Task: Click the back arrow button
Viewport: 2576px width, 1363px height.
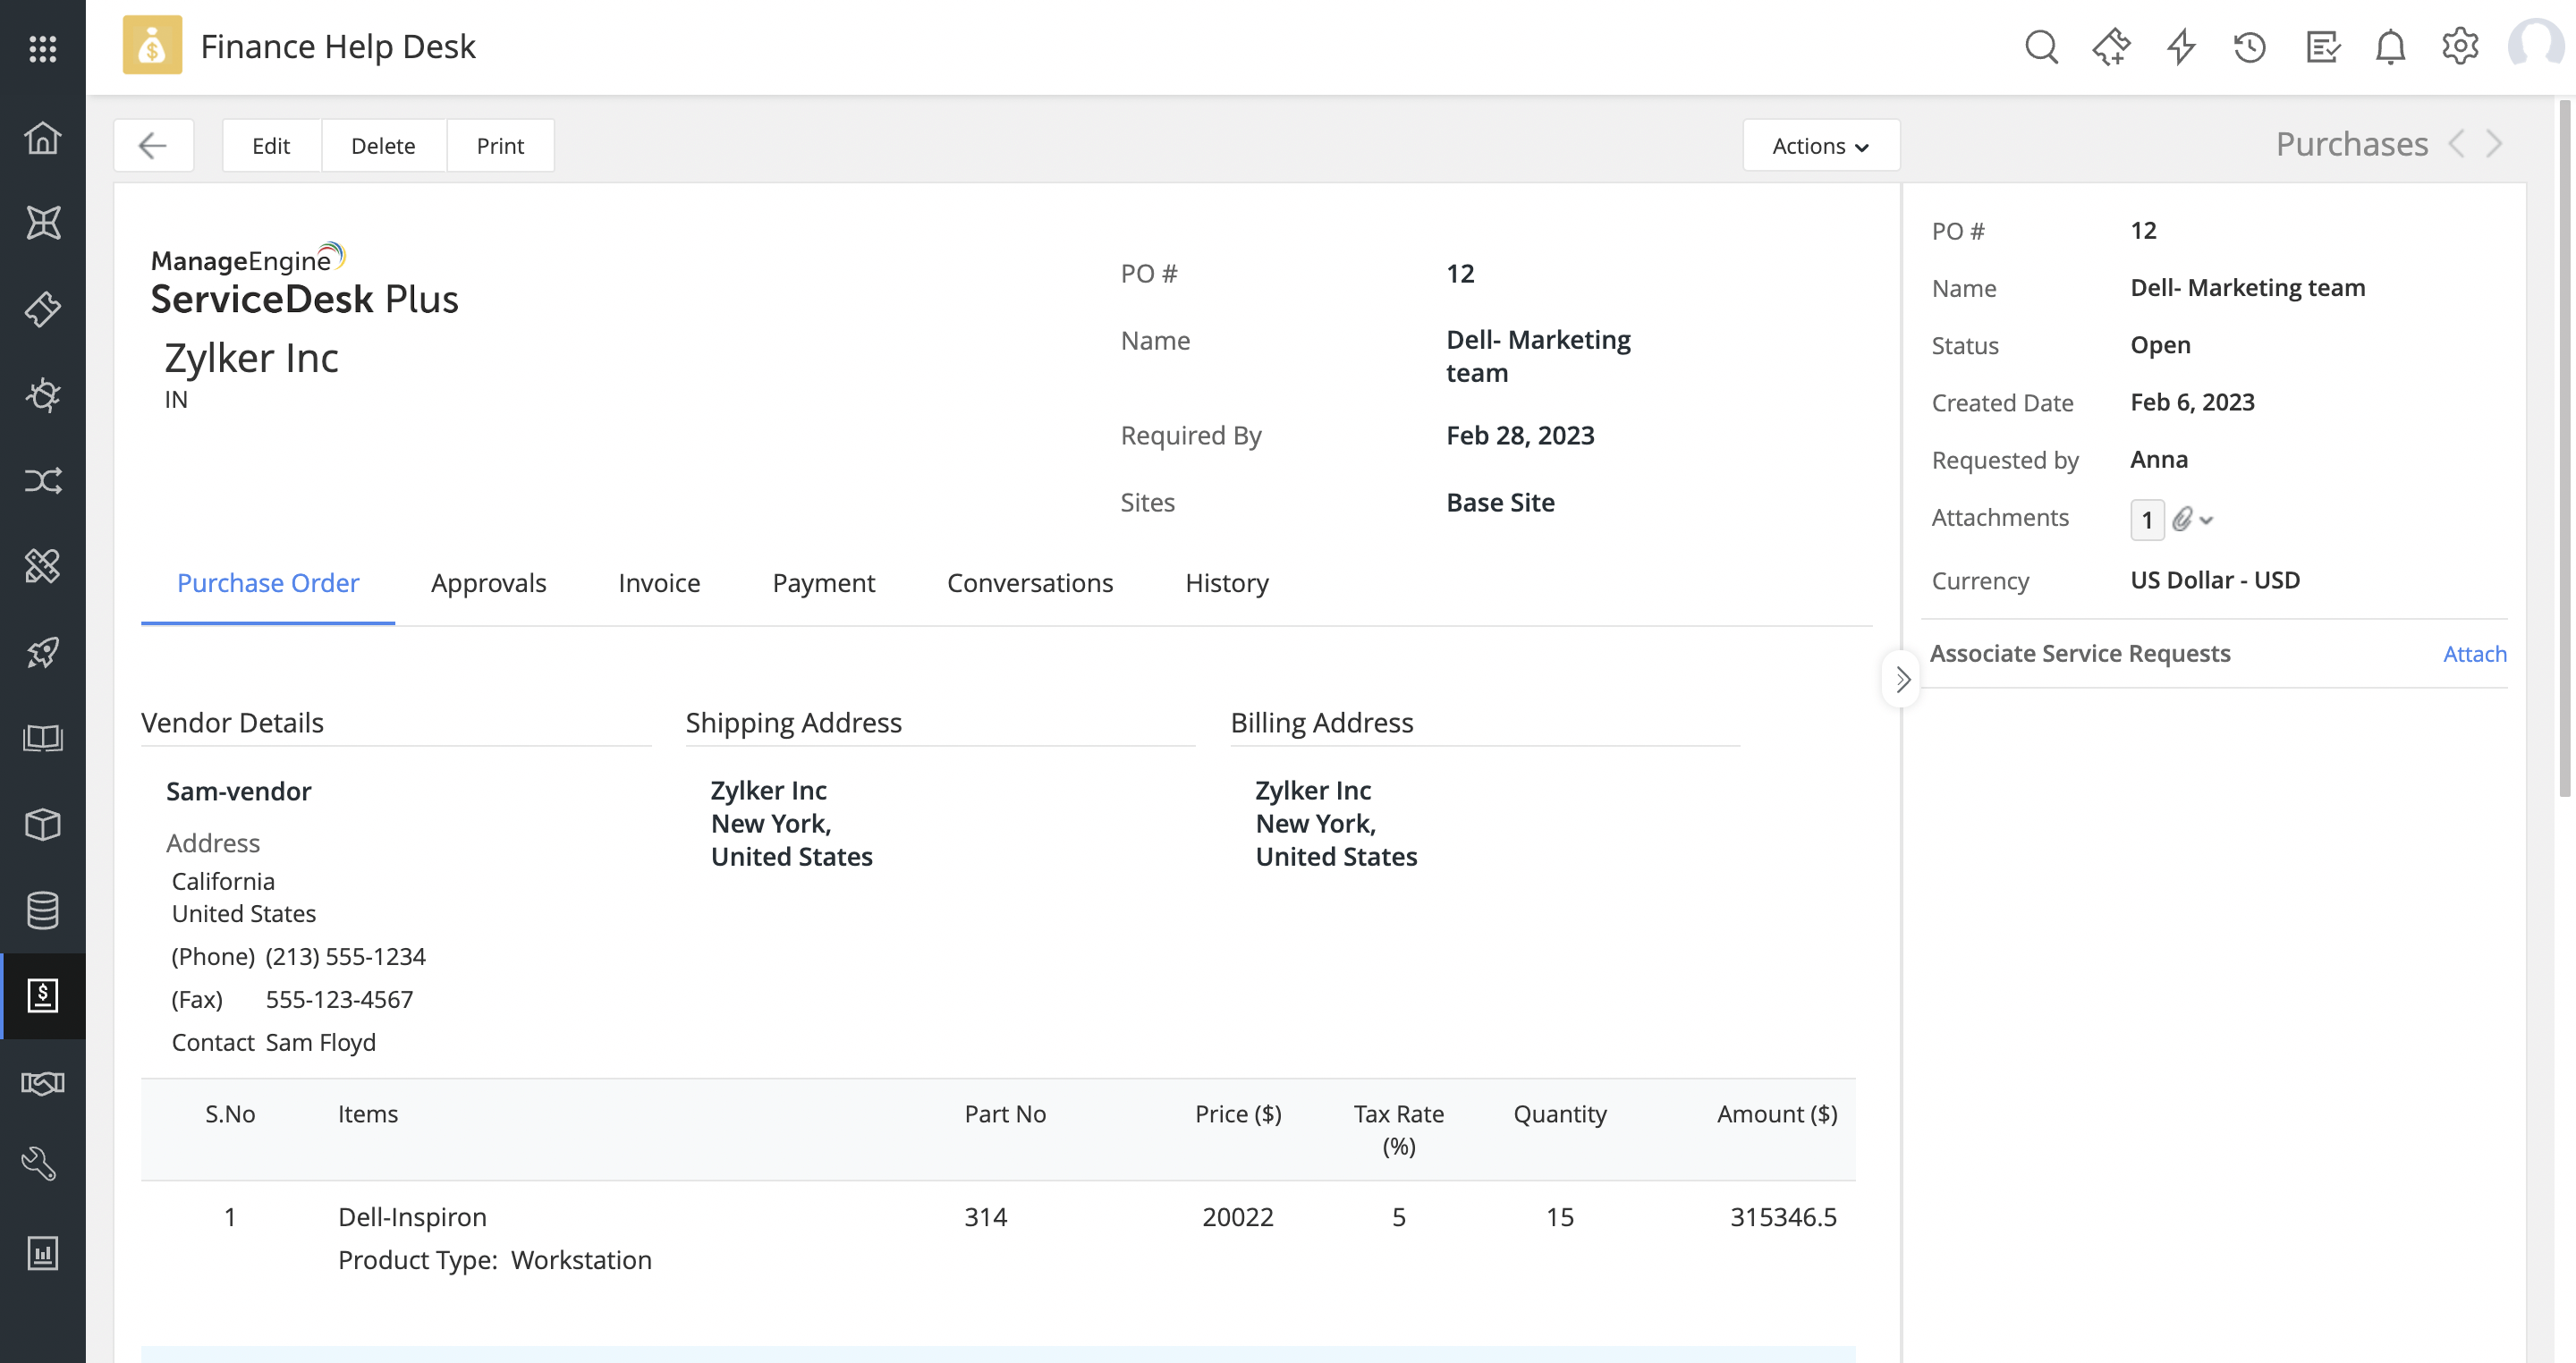Action: 153,146
